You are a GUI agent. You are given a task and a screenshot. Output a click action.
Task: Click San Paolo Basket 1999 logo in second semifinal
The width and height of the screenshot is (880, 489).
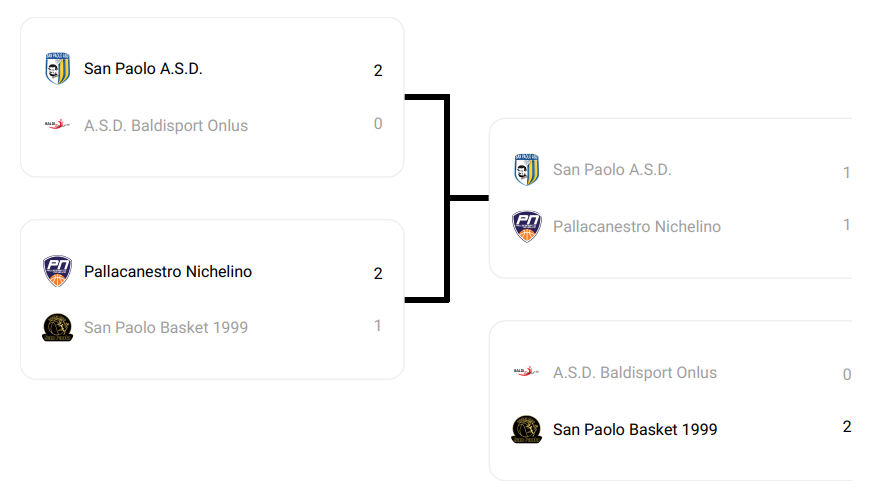coord(57,327)
